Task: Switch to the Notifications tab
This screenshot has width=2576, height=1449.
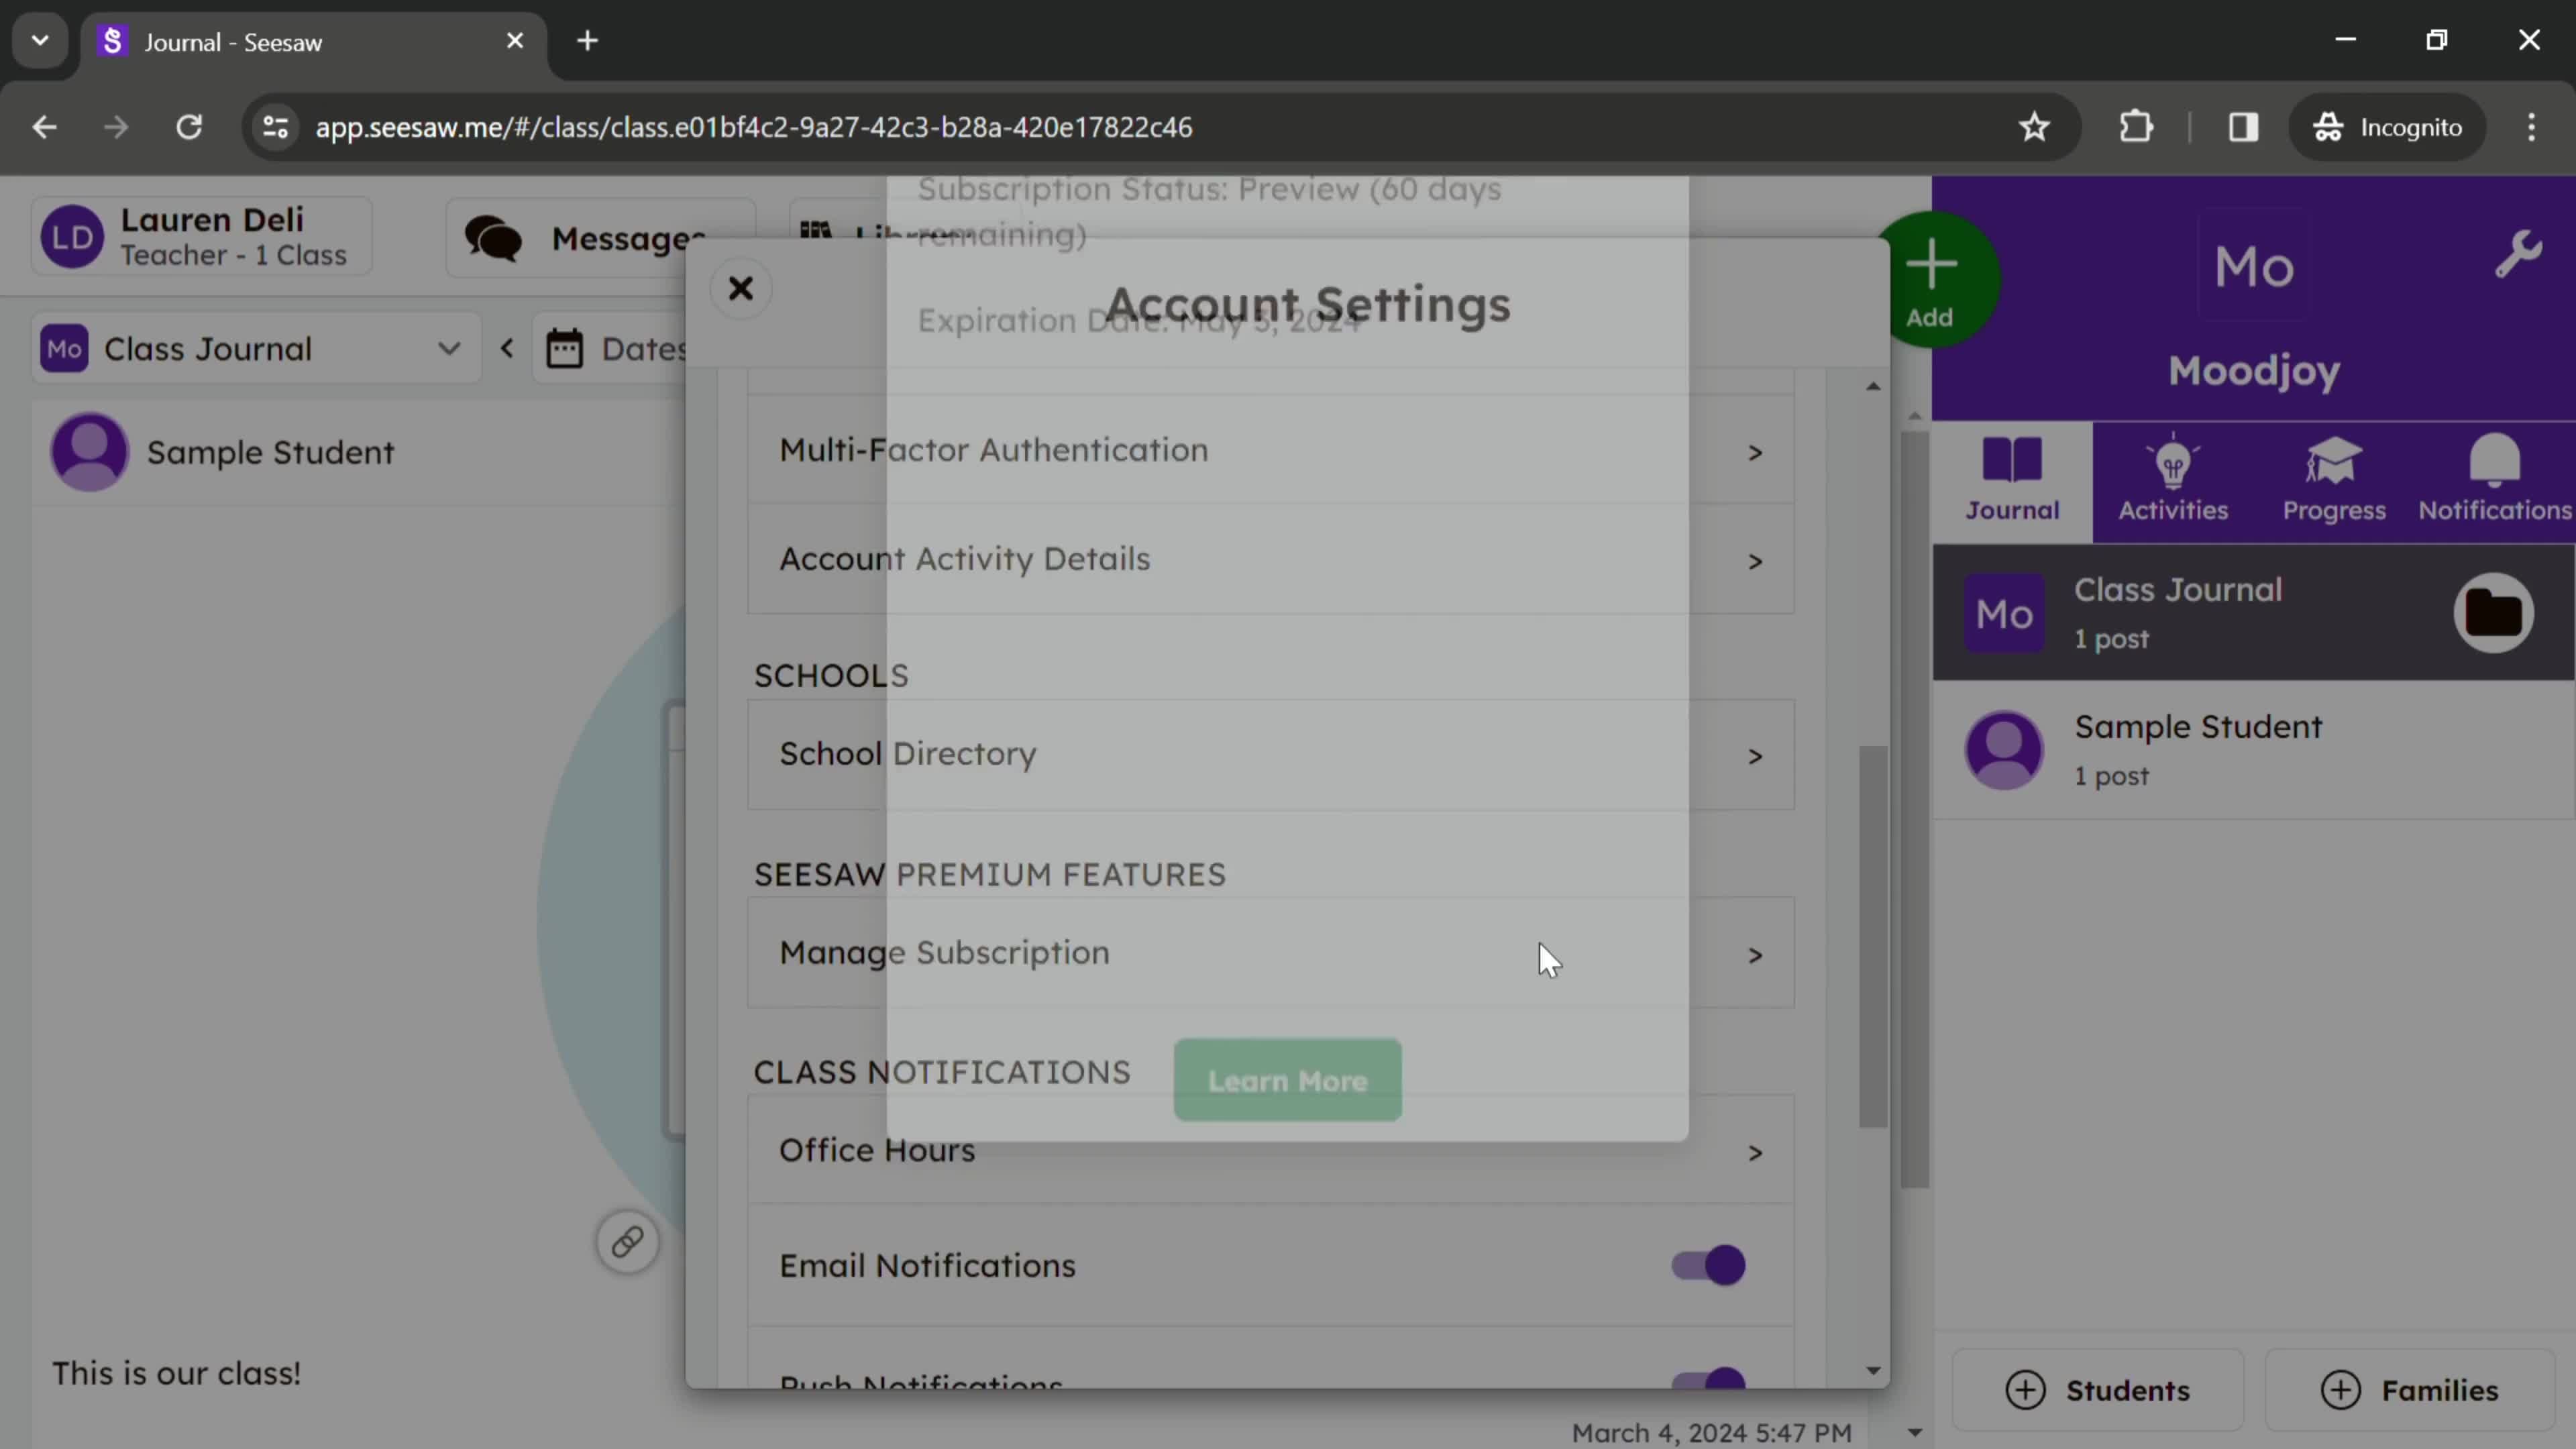Action: [x=2494, y=481]
